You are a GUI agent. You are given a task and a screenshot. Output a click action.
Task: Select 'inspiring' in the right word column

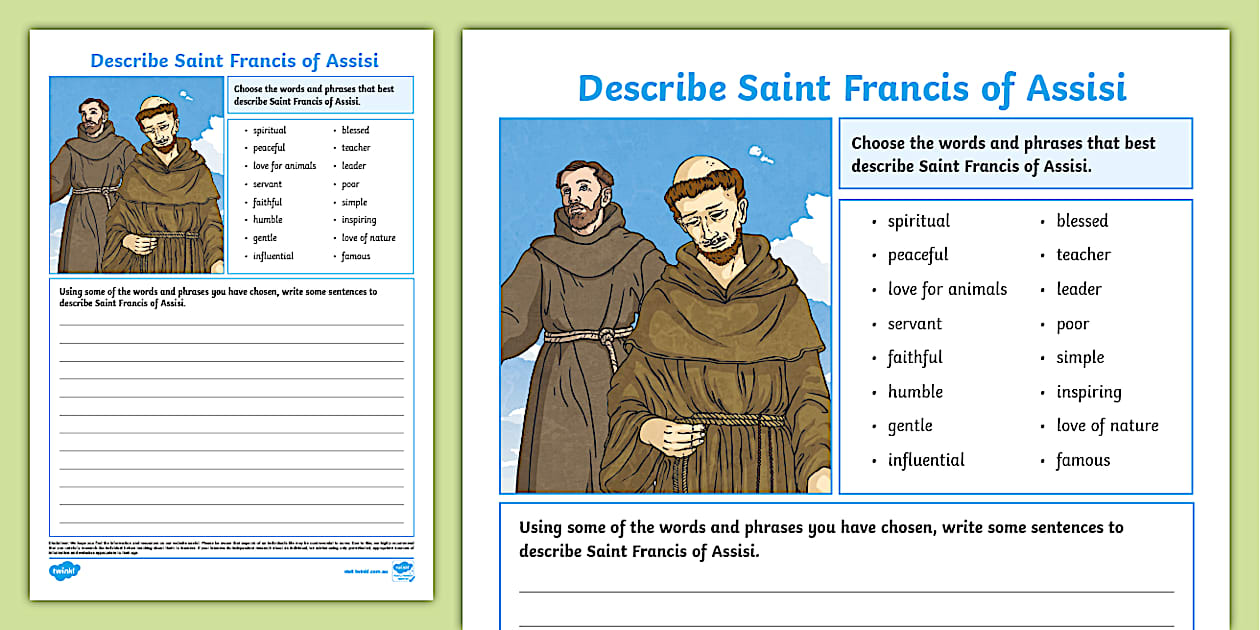(x=1089, y=391)
